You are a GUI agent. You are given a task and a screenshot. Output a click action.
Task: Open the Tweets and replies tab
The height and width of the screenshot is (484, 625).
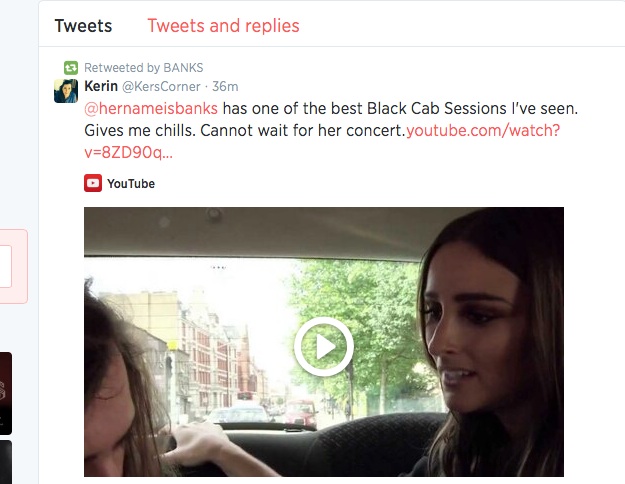pyautogui.click(x=223, y=26)
